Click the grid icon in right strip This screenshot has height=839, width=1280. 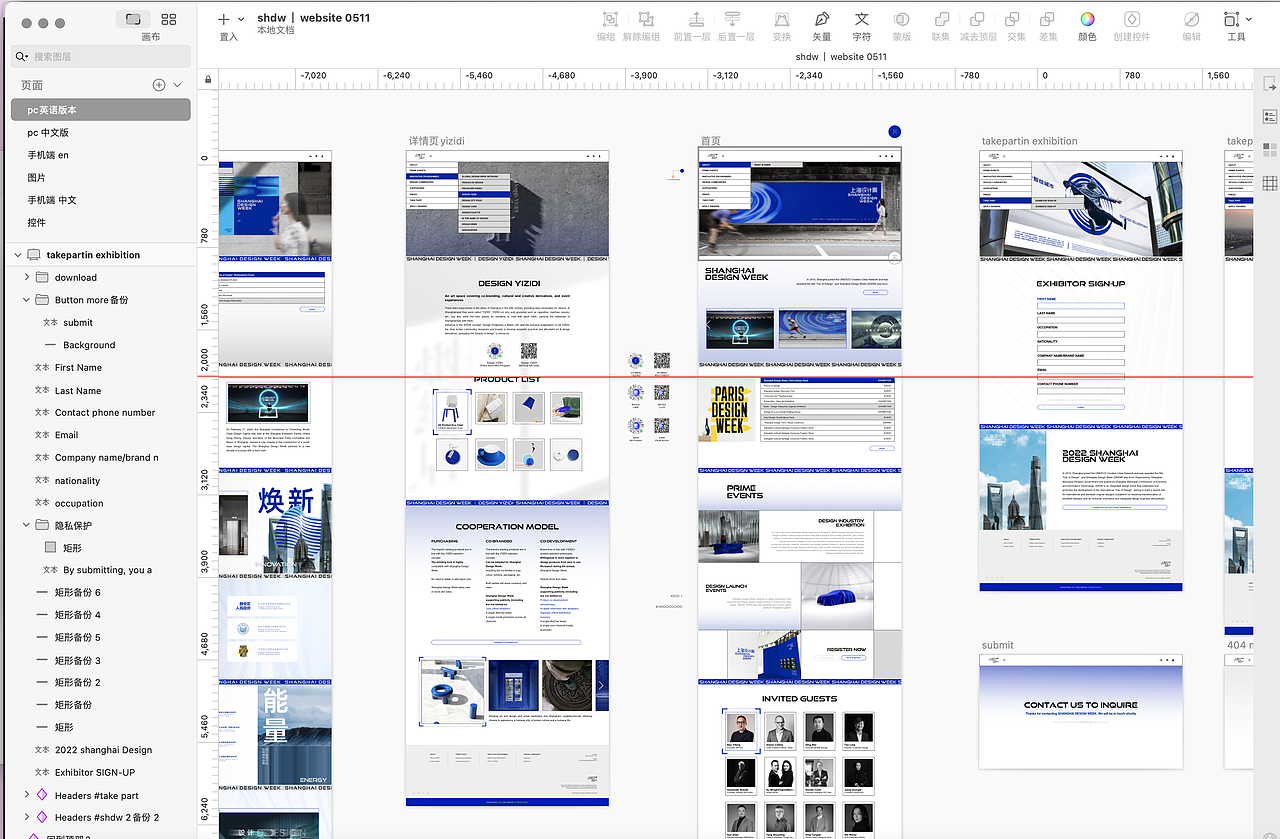click(1270, 183)
